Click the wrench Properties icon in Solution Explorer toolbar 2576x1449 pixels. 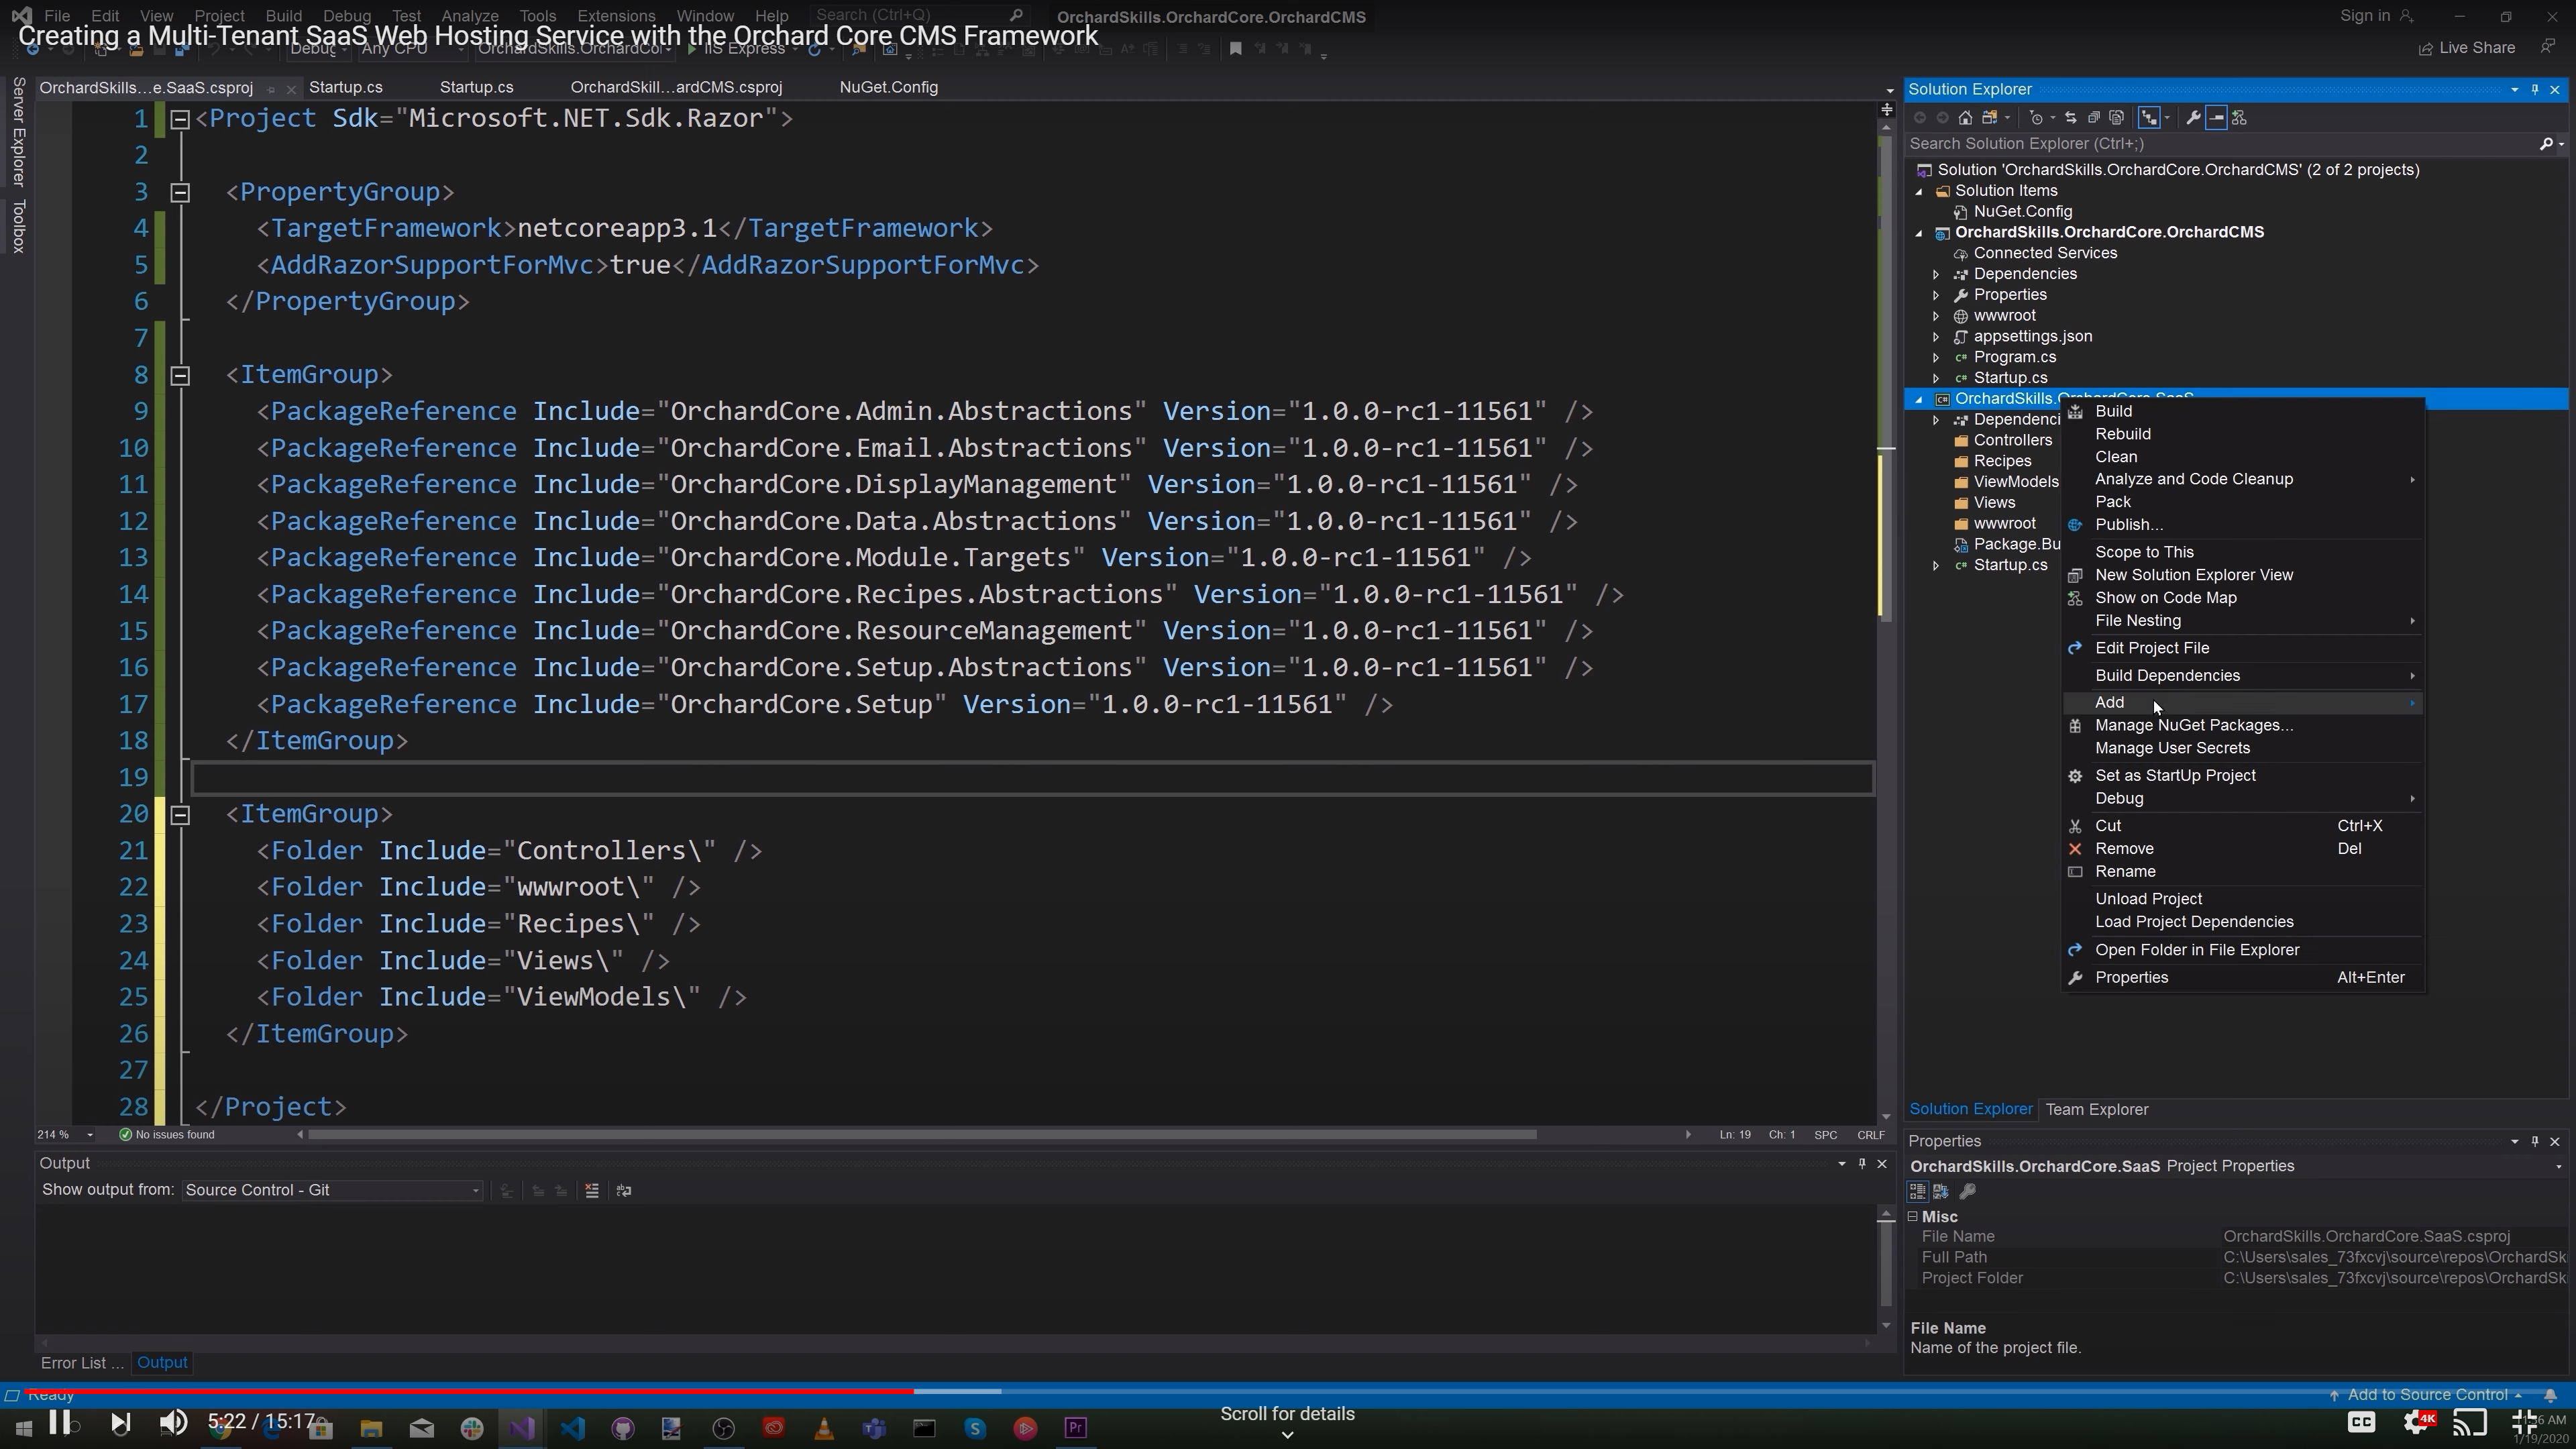point(2192,118)
